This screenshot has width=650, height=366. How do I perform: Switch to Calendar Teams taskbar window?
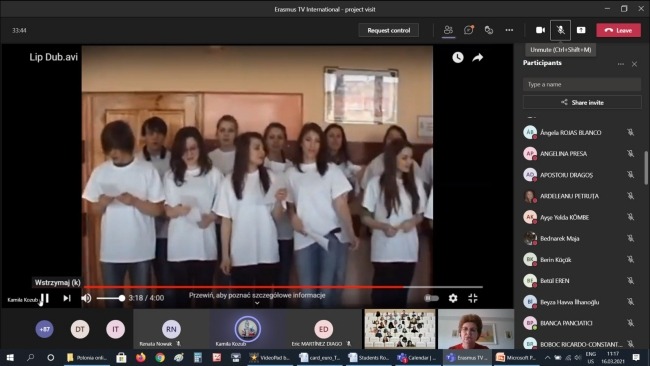click(418, 357)
